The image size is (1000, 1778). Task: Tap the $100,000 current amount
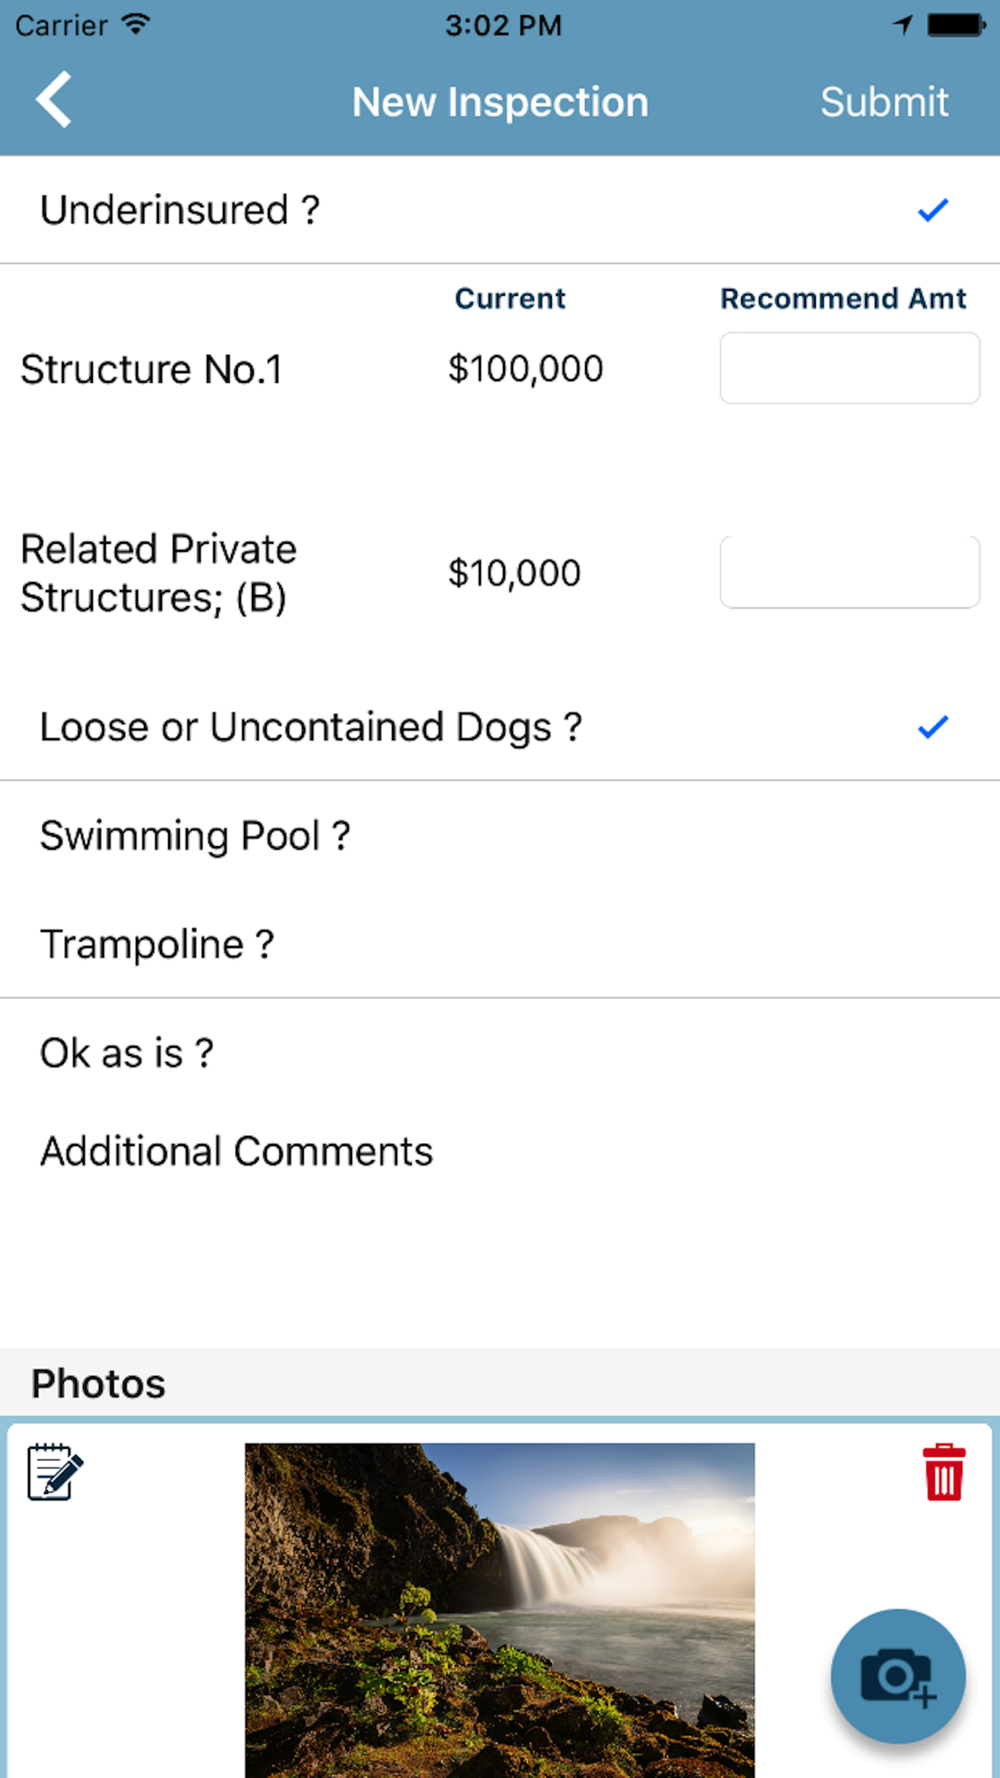tap(526, 369)
